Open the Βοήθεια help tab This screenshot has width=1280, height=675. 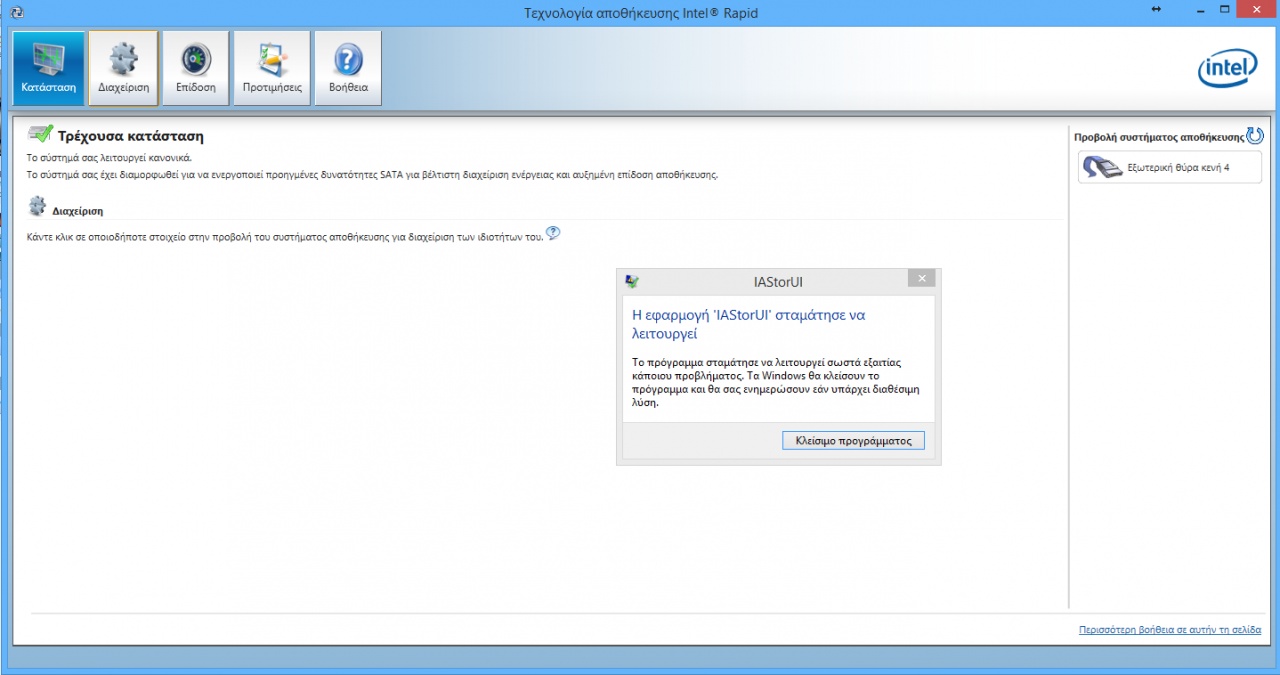(348, 68)
